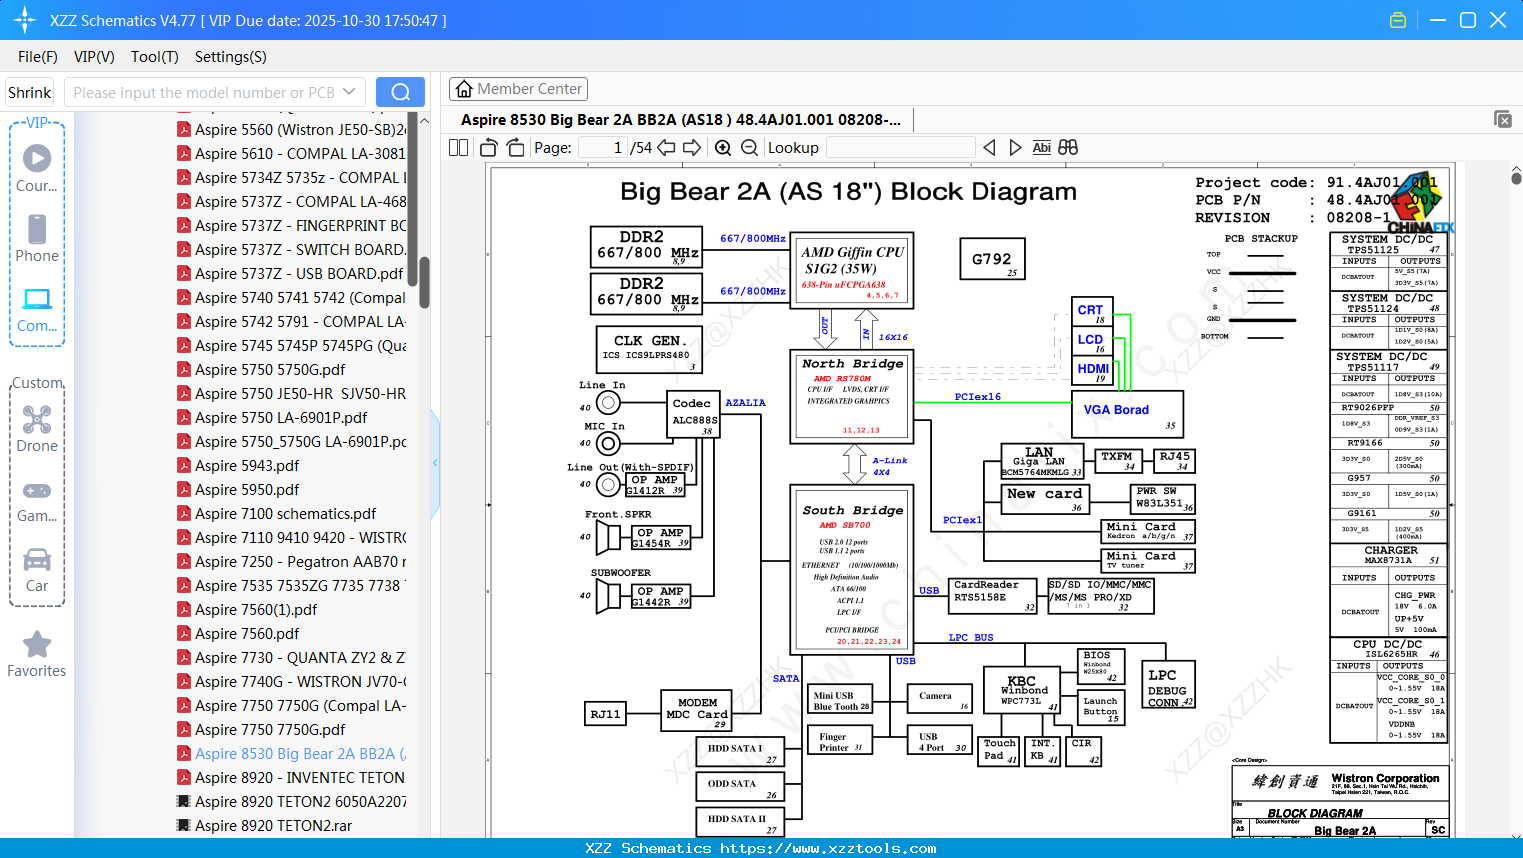Open the shop bag icon in title bar
Viewport: 1523px width, 858px height.
[x=1398, y=20]
